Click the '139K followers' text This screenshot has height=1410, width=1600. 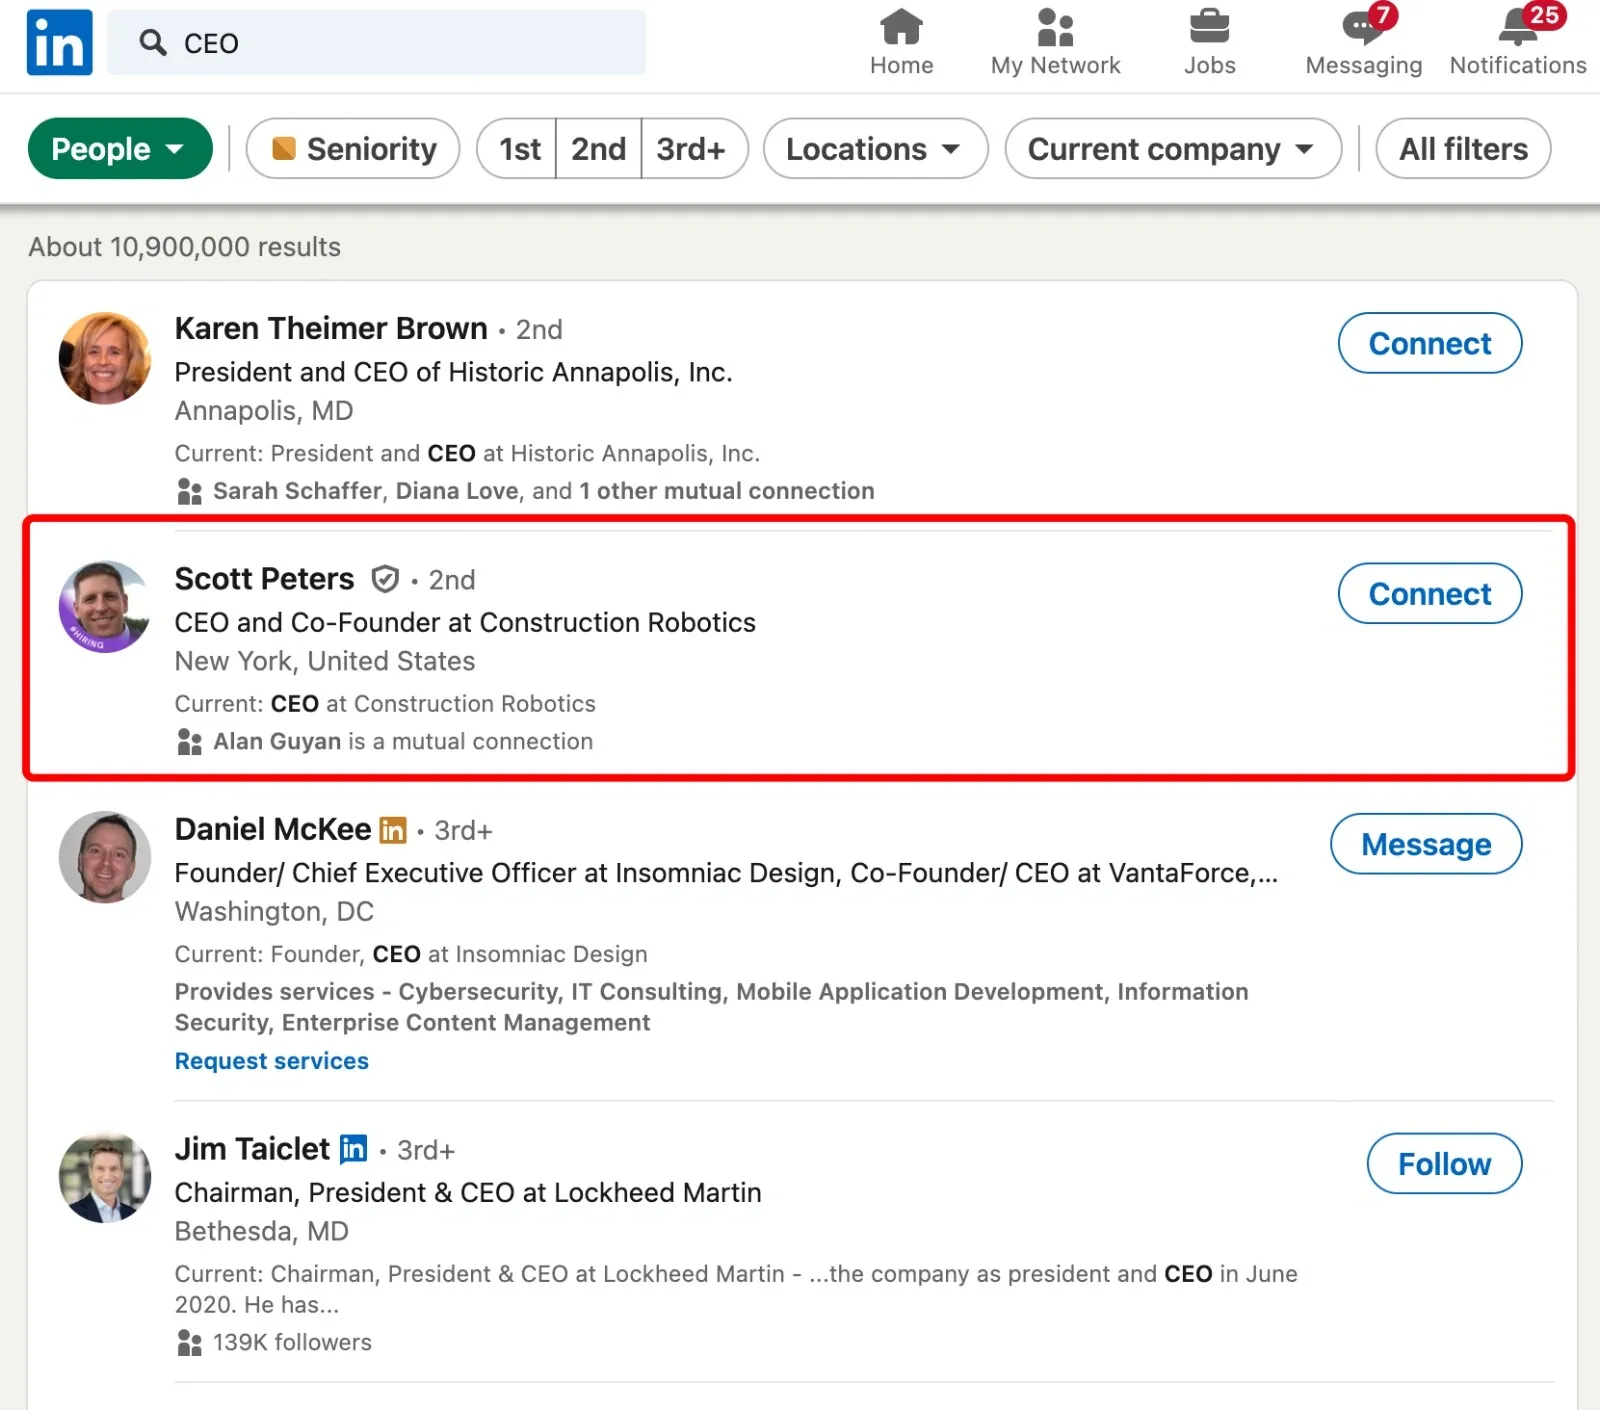pos(292,1342)
